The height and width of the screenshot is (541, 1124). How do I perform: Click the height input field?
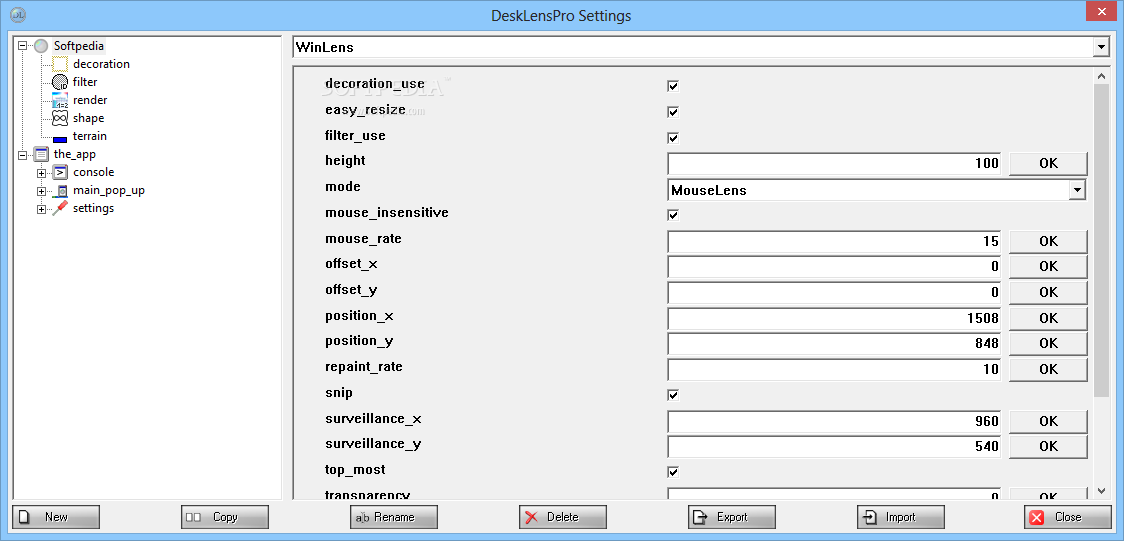point(836,164)
